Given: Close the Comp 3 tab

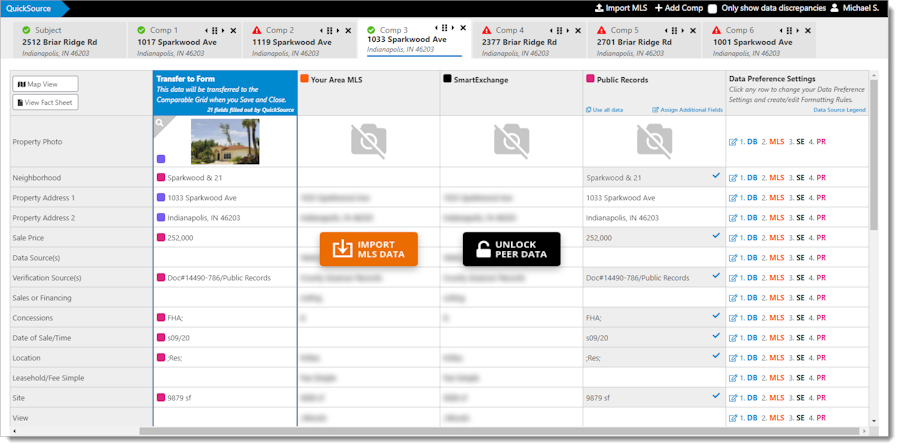Looking at the screenshot, I should click(x=463, y=28).
